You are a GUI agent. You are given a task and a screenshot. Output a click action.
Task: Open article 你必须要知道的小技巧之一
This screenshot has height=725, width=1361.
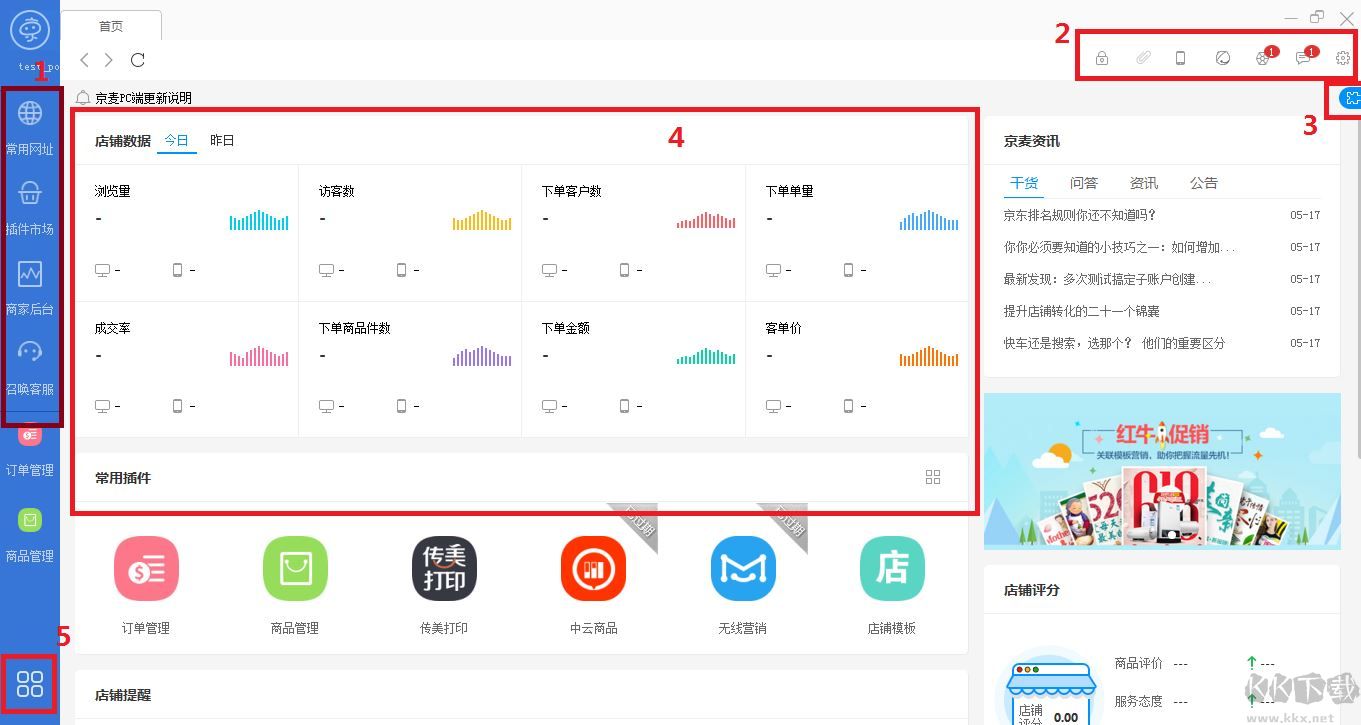coord(1120,247)
